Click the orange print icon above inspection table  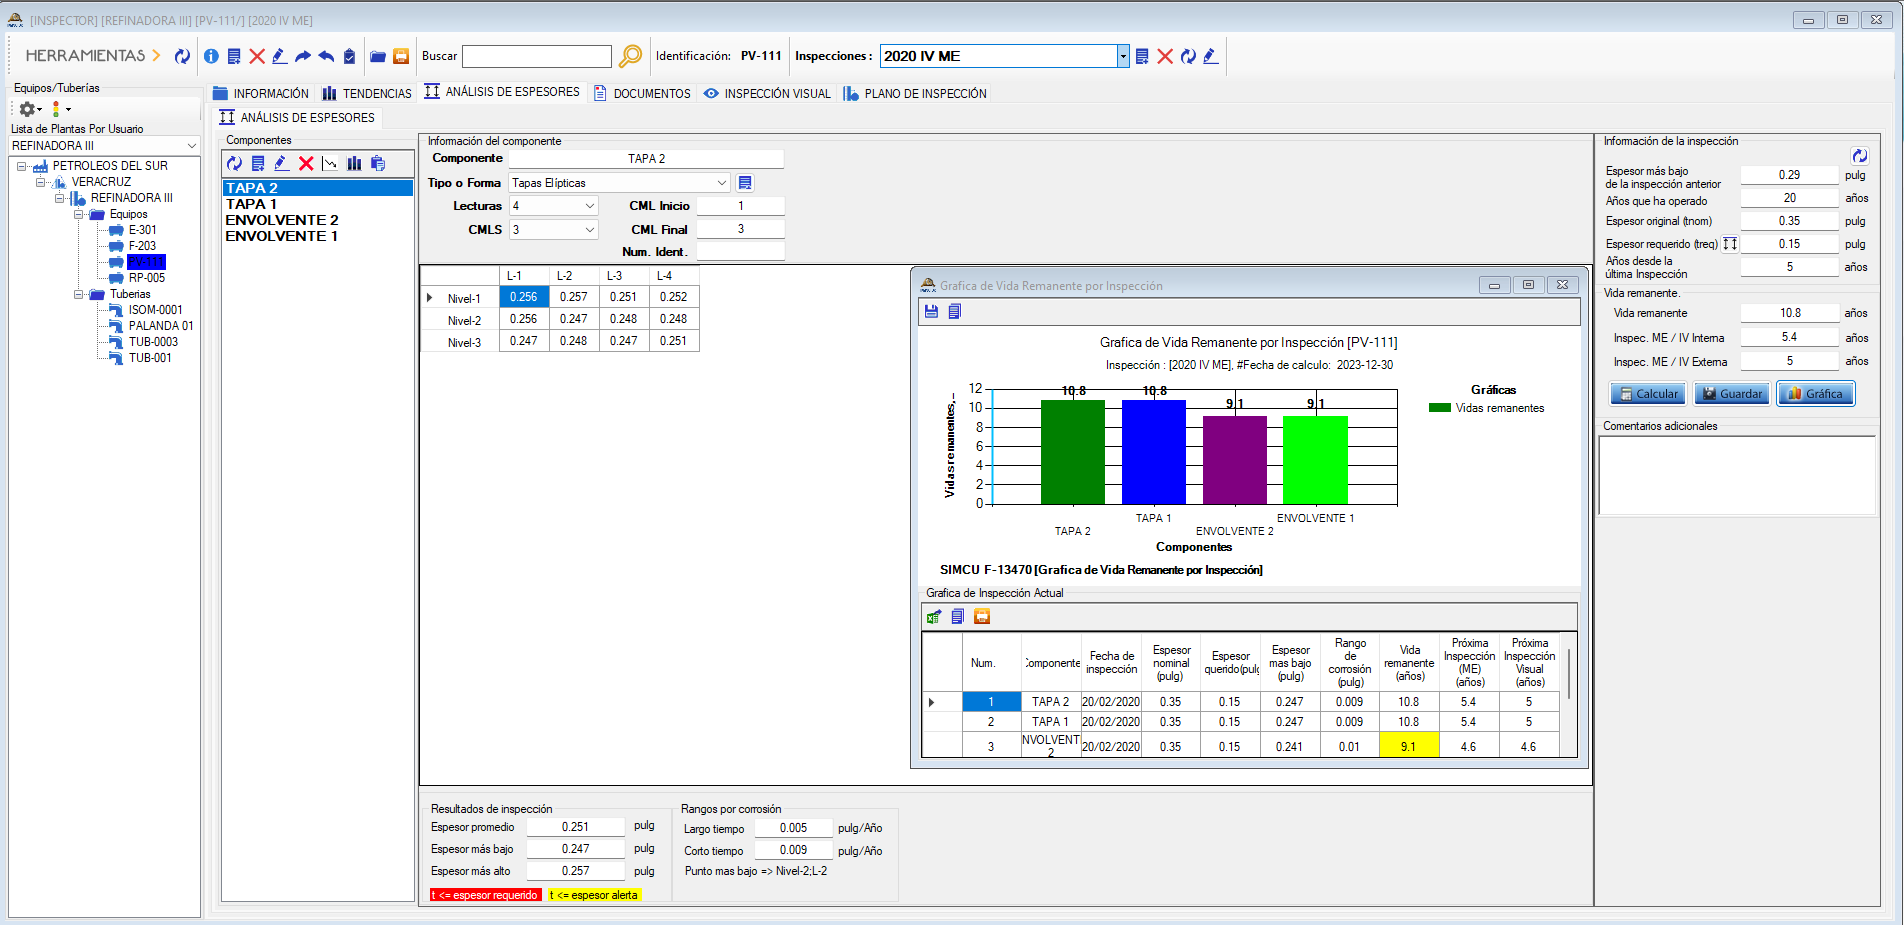pyautogui.click(x=982, y=617)
